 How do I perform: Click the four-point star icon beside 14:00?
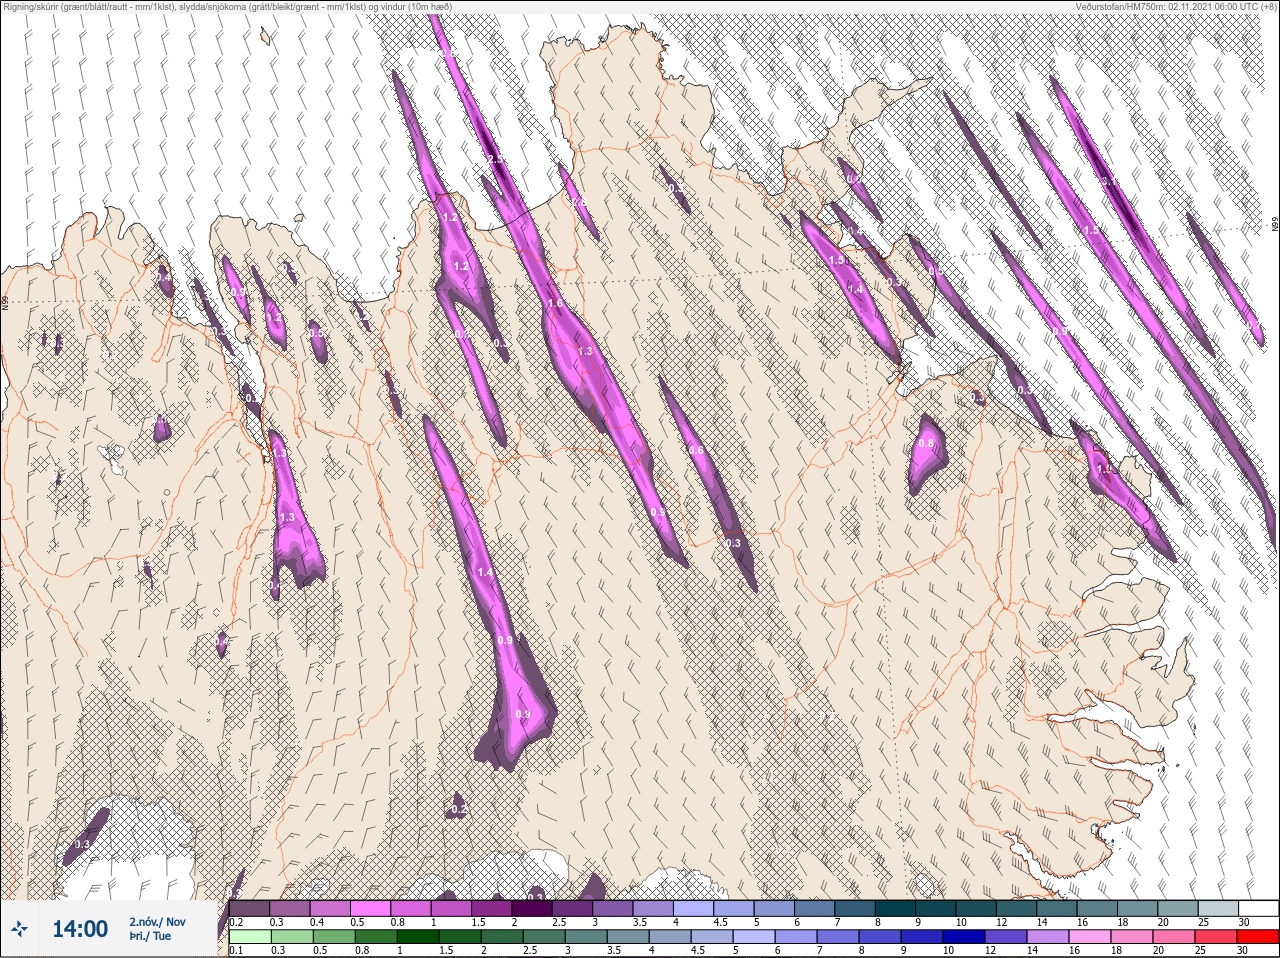20,929
